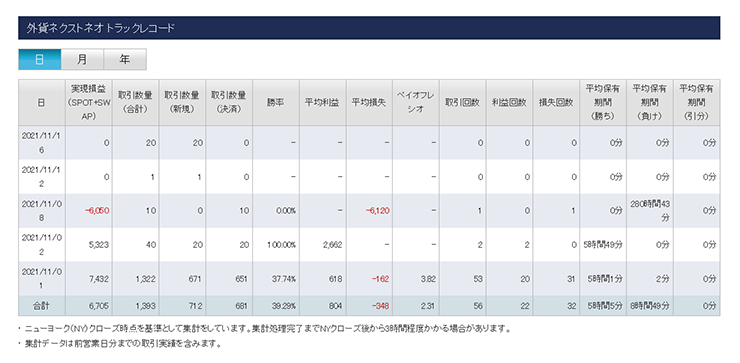Viewport: 740px width, 363px height.
Task: Click the 58時間5分 total holding period
Action: point(605,306)
